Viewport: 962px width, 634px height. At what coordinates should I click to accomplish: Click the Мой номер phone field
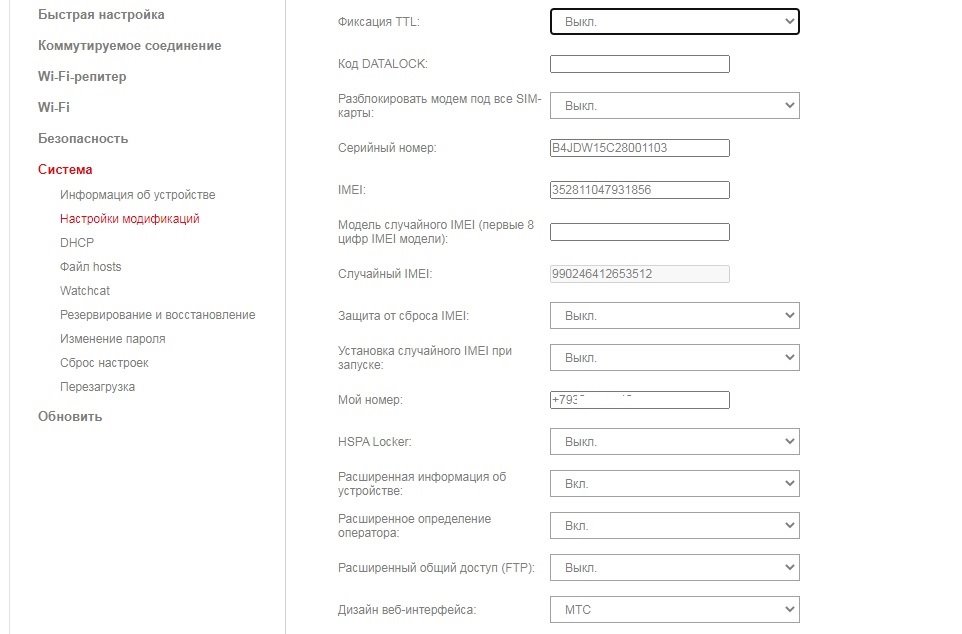click(x=639, y=400)
